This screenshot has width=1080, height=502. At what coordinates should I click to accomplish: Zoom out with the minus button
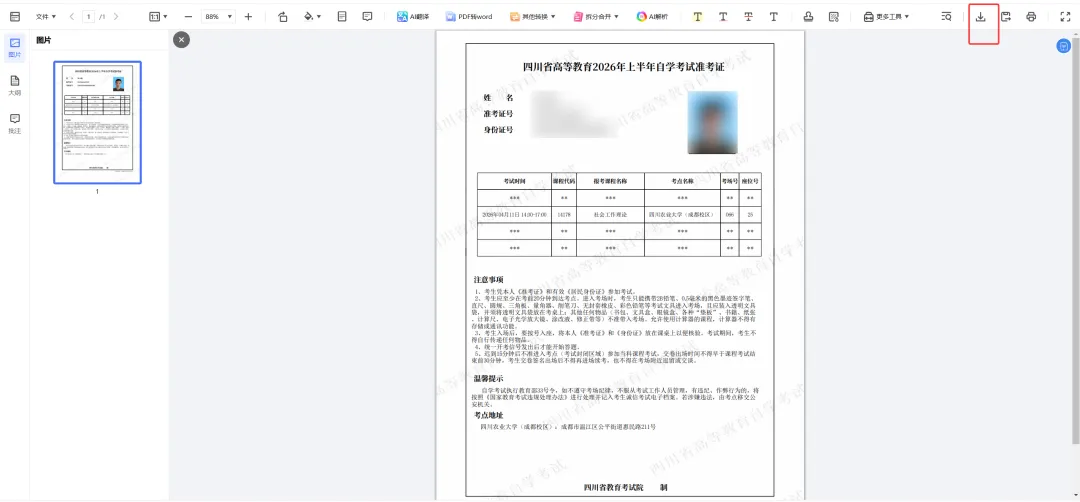point(189,17)
